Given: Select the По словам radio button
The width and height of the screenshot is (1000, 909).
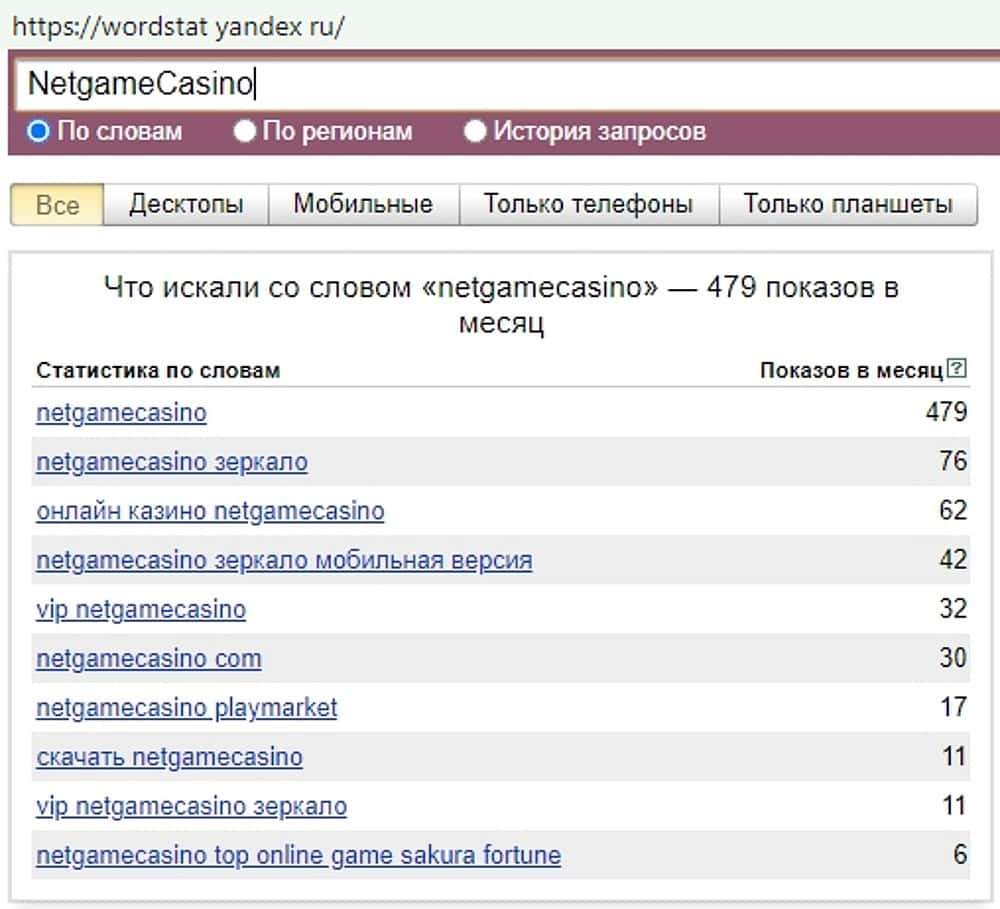Looking at the screenshot, I should [39, 131].
